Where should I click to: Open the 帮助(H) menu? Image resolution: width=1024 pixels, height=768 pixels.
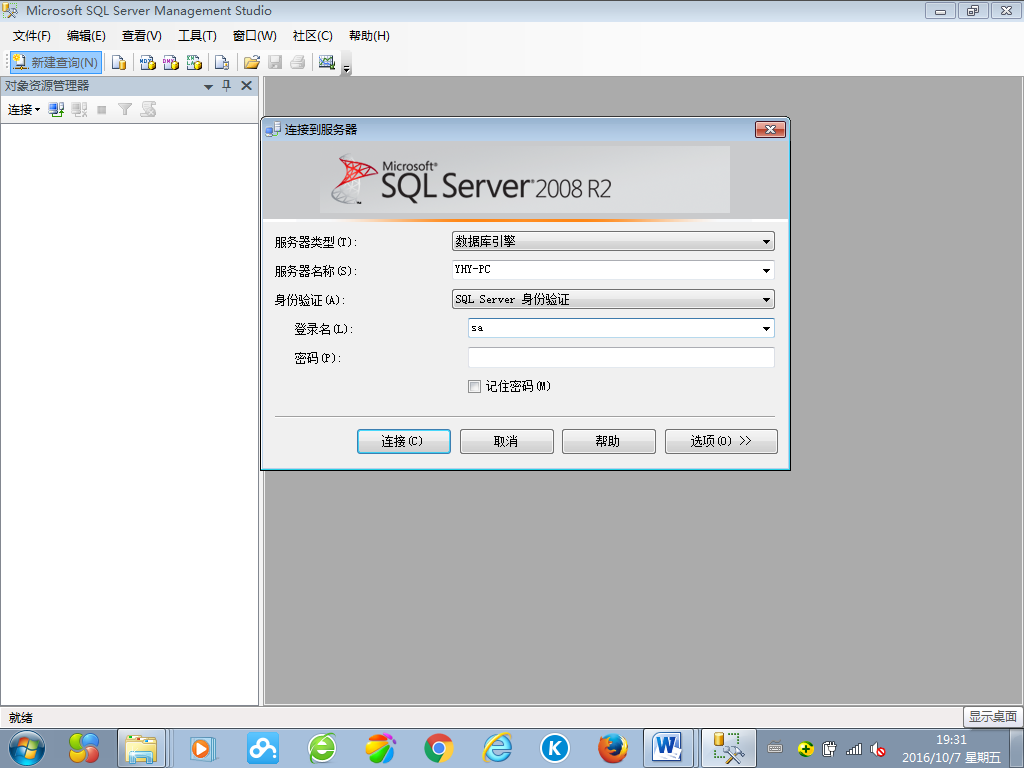369,36
